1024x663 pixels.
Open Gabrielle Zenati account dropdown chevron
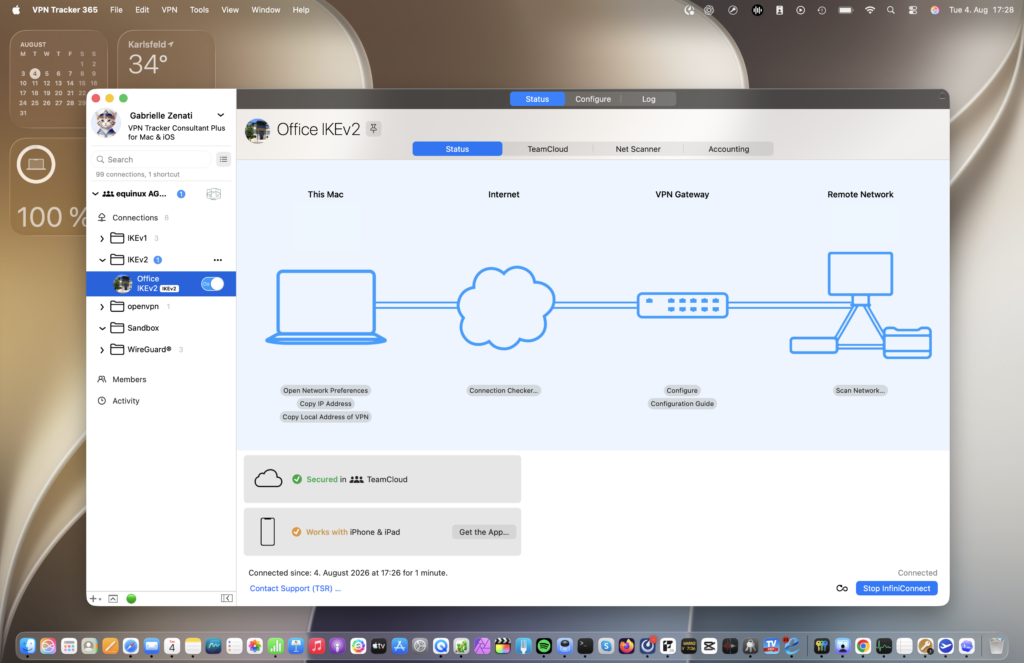click(x=221, y=115)
